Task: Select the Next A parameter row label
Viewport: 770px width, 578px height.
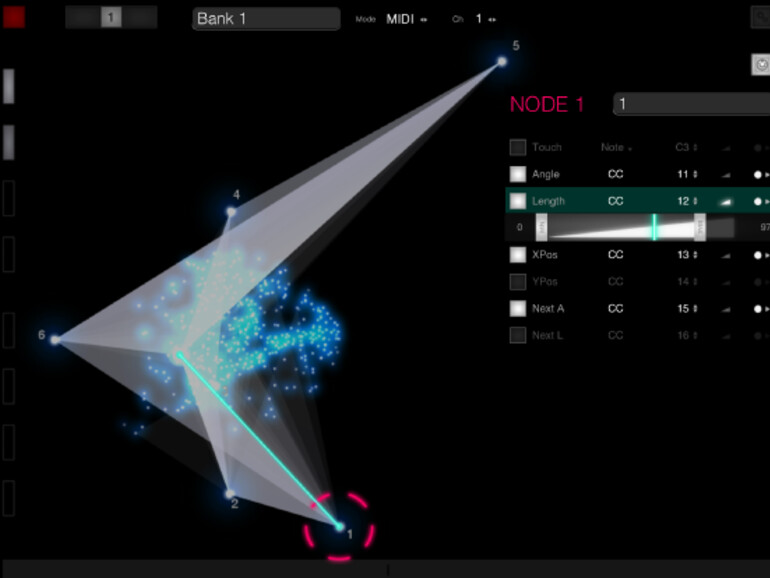Action: coord(548,308)
